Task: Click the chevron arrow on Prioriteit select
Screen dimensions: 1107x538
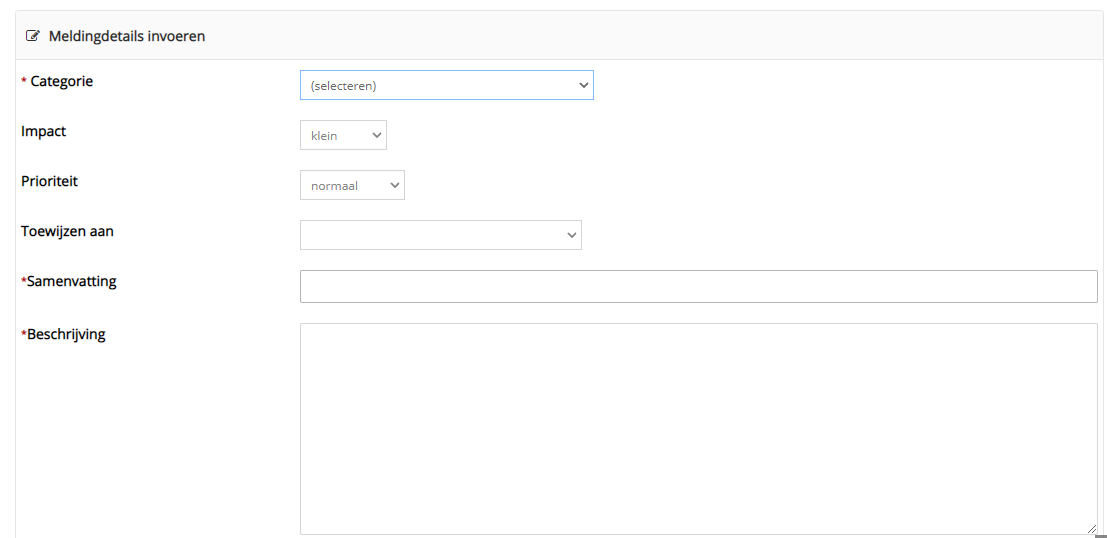Action: [x=394, y=185]
